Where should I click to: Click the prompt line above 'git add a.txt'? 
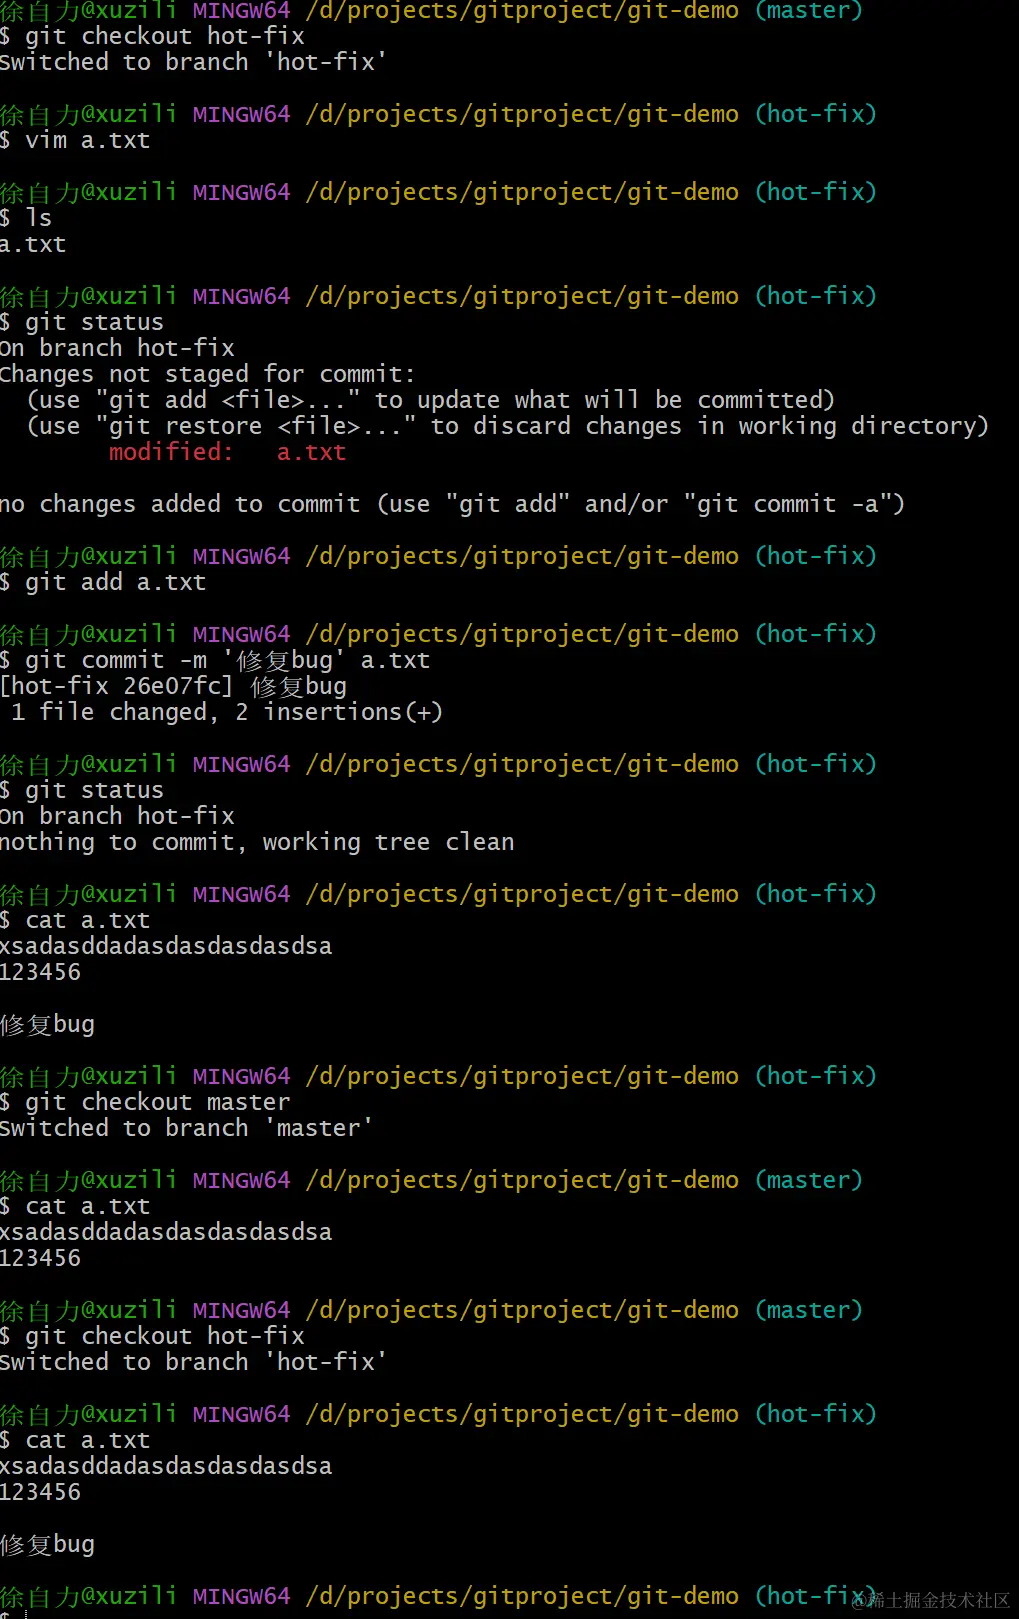point(439,556)
